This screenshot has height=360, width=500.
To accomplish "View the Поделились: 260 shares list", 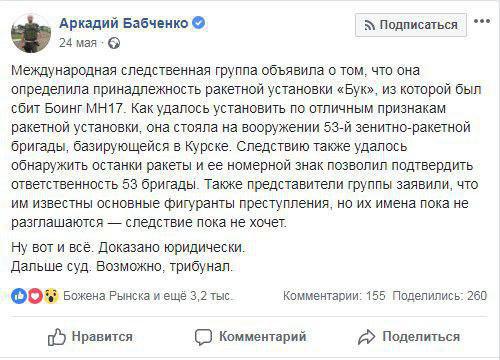I will click(x=440, y=296).
